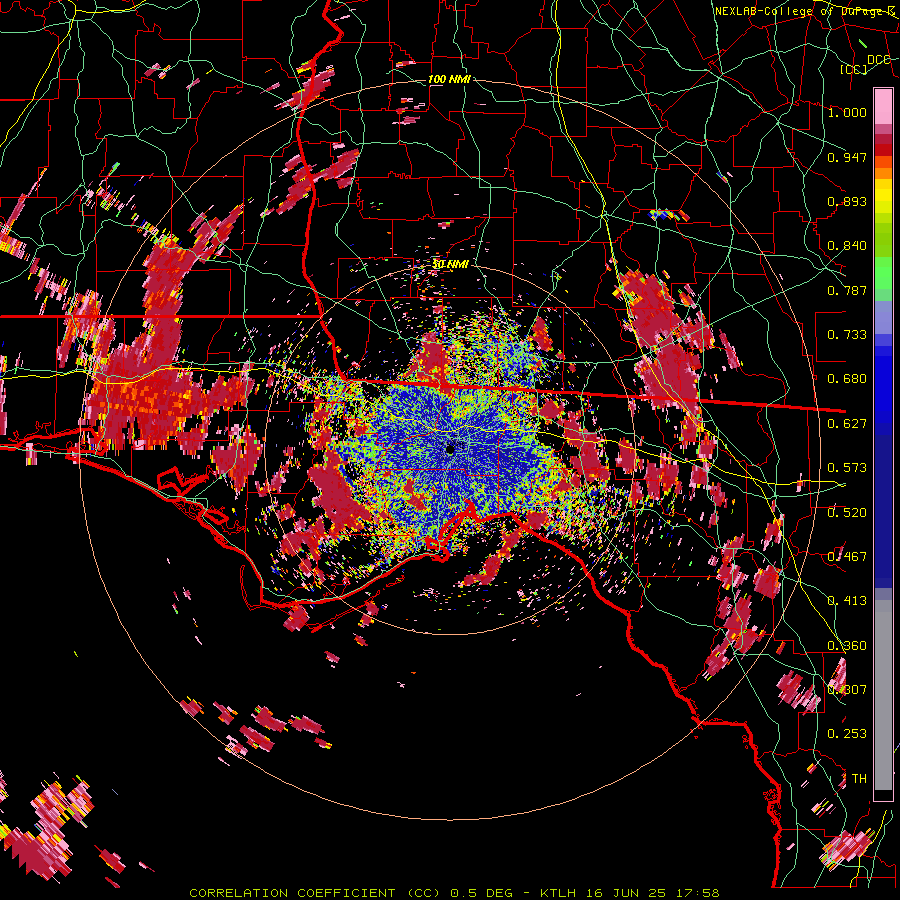The height and width of the screenshot is (900, 900).
Task: Click the 0.787 scale value
Action: point(847,290)
